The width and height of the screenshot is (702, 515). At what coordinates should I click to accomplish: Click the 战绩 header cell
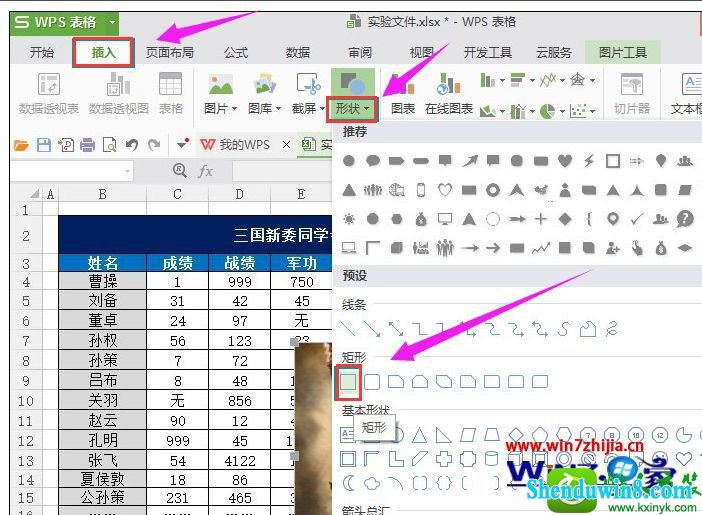(x=240, y=263)
